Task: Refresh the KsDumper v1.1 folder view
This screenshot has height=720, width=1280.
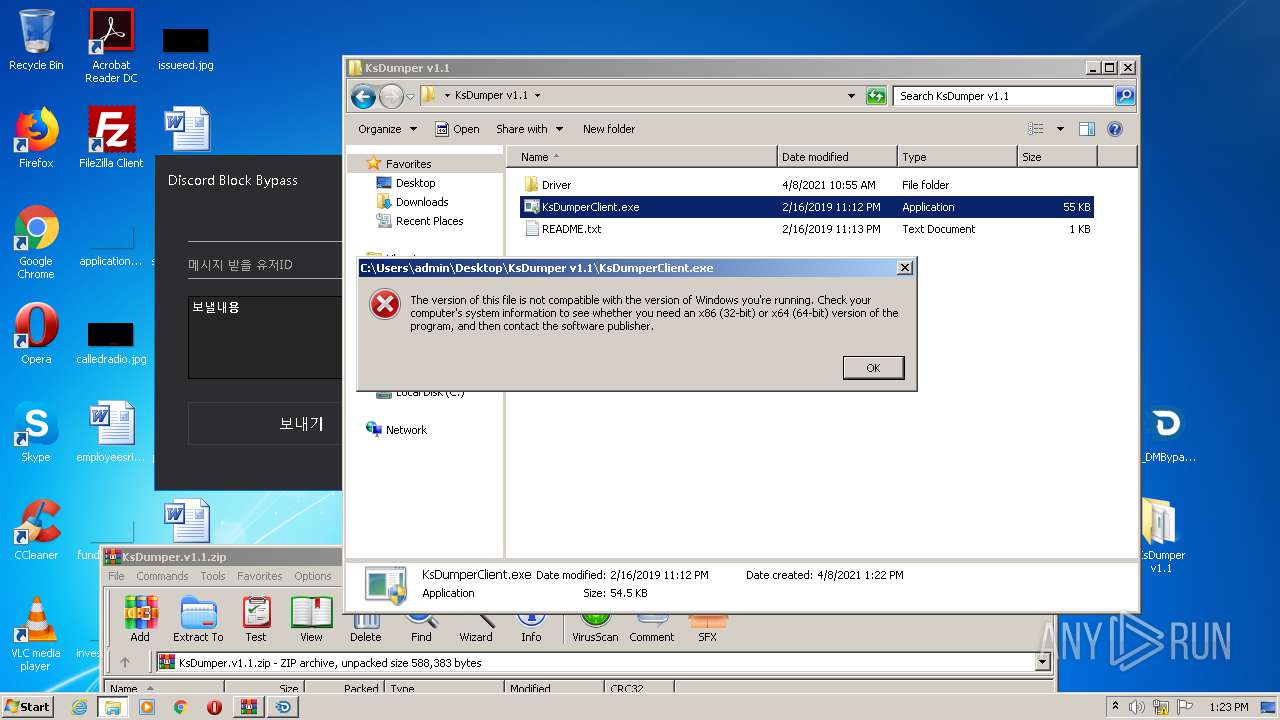Action: (876, 96)
